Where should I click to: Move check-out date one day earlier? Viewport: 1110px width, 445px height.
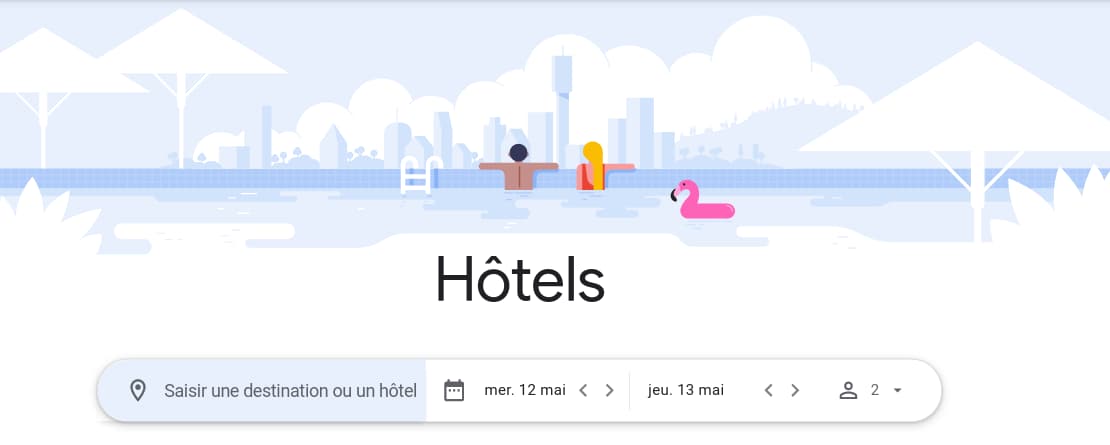click(769, 391)
